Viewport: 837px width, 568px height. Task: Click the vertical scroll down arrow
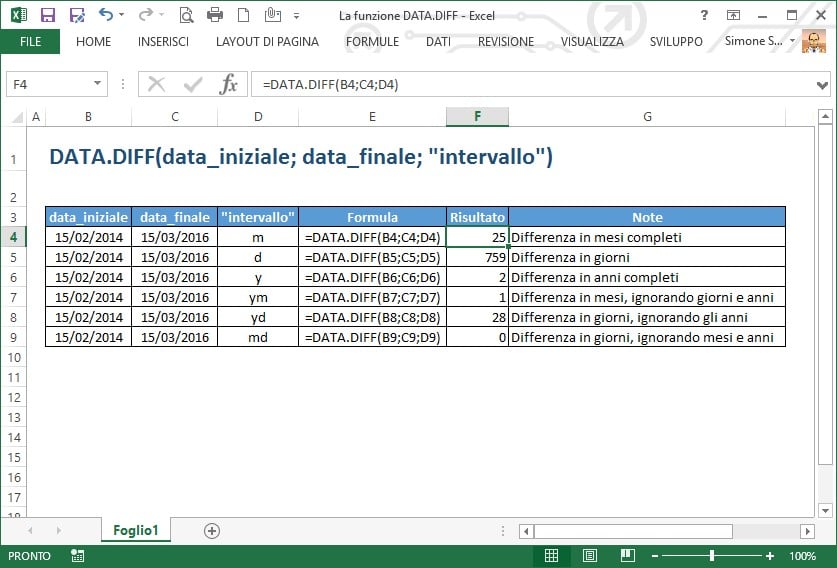[x=825, y=510]
